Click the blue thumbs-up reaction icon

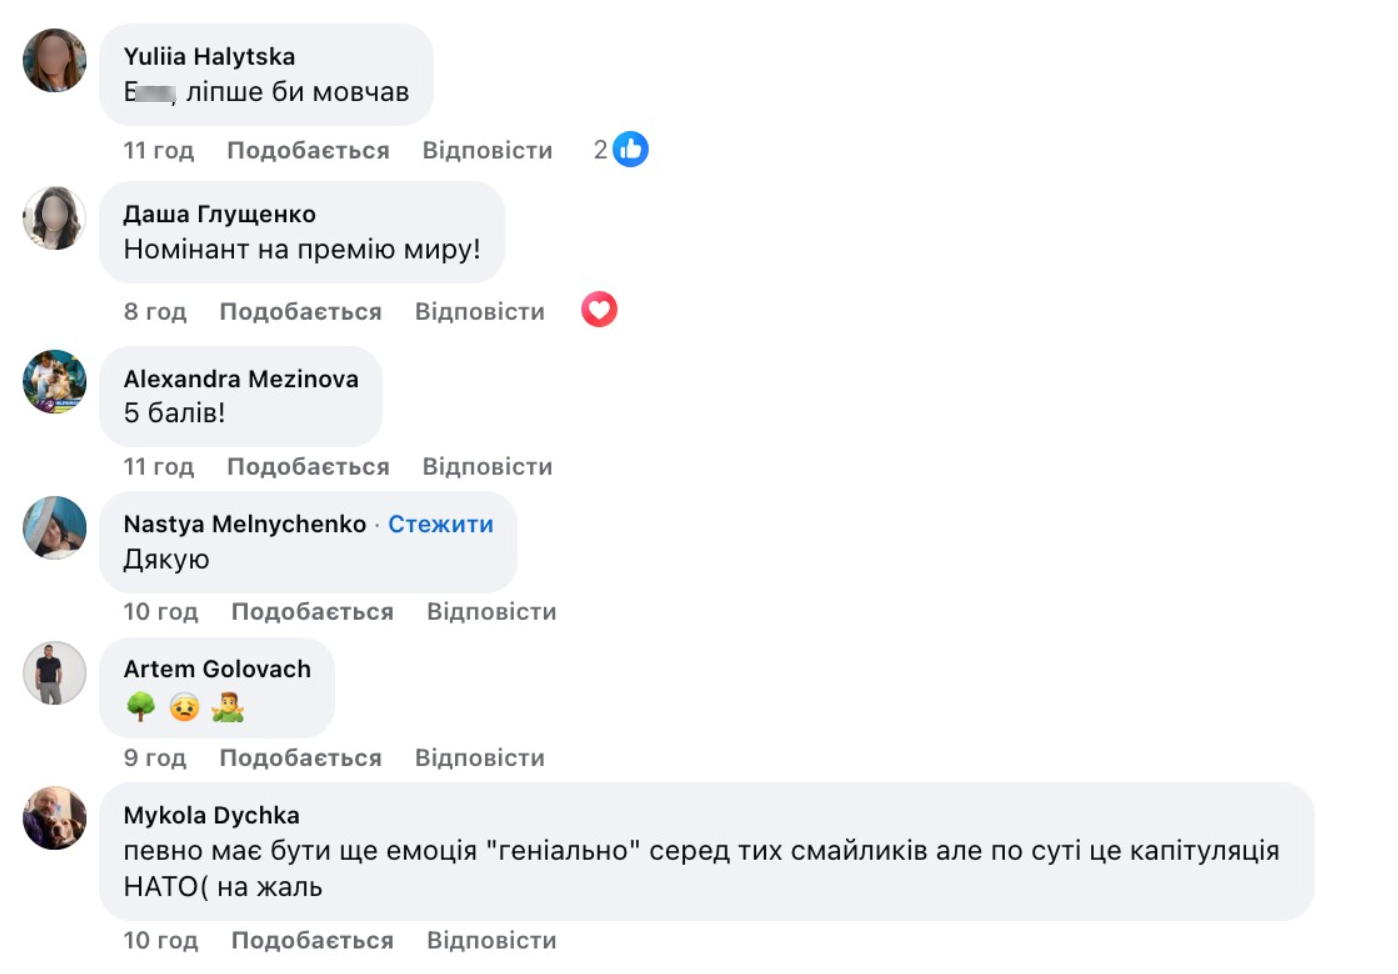(630, 150)
